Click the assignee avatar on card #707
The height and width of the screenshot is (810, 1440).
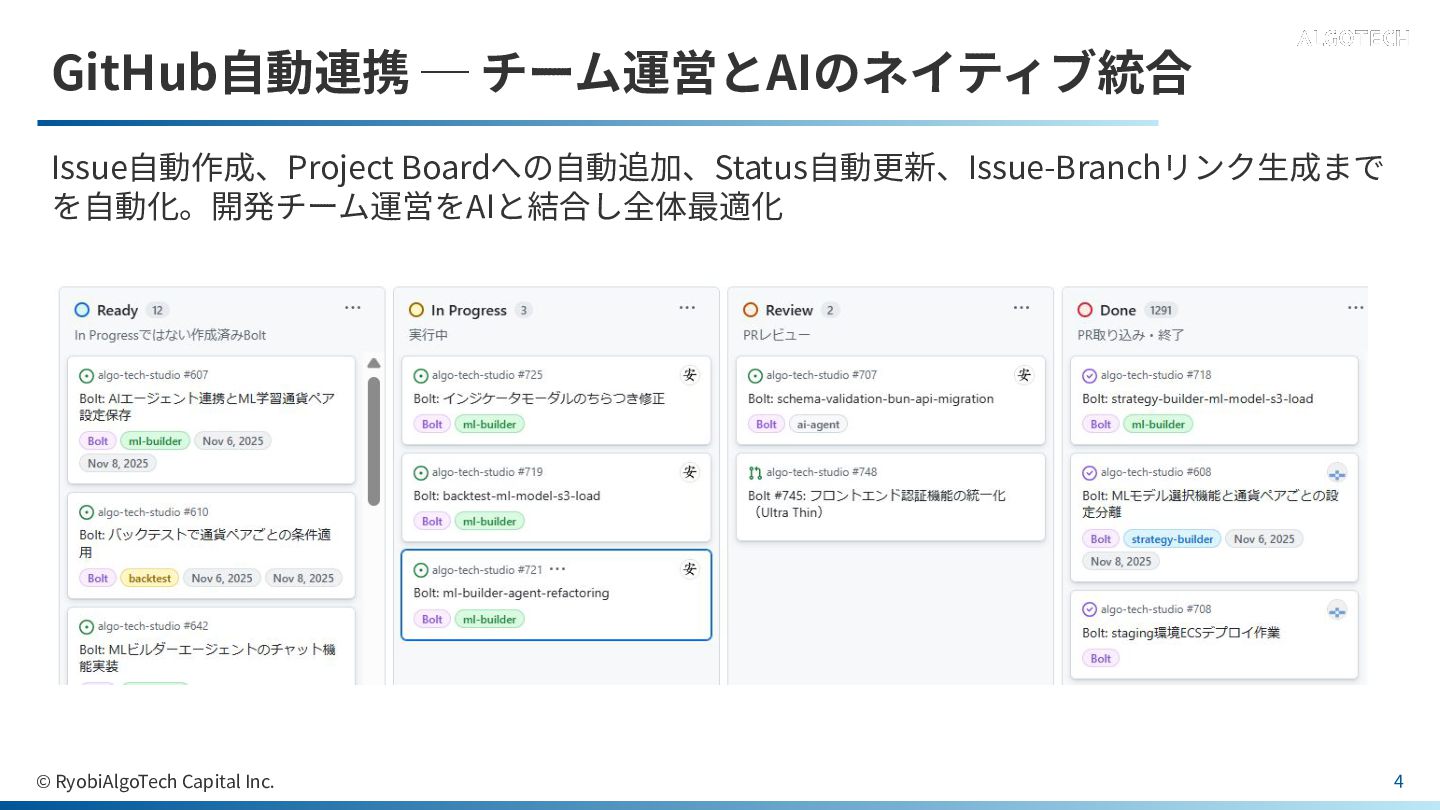[x=1024, y=375]
